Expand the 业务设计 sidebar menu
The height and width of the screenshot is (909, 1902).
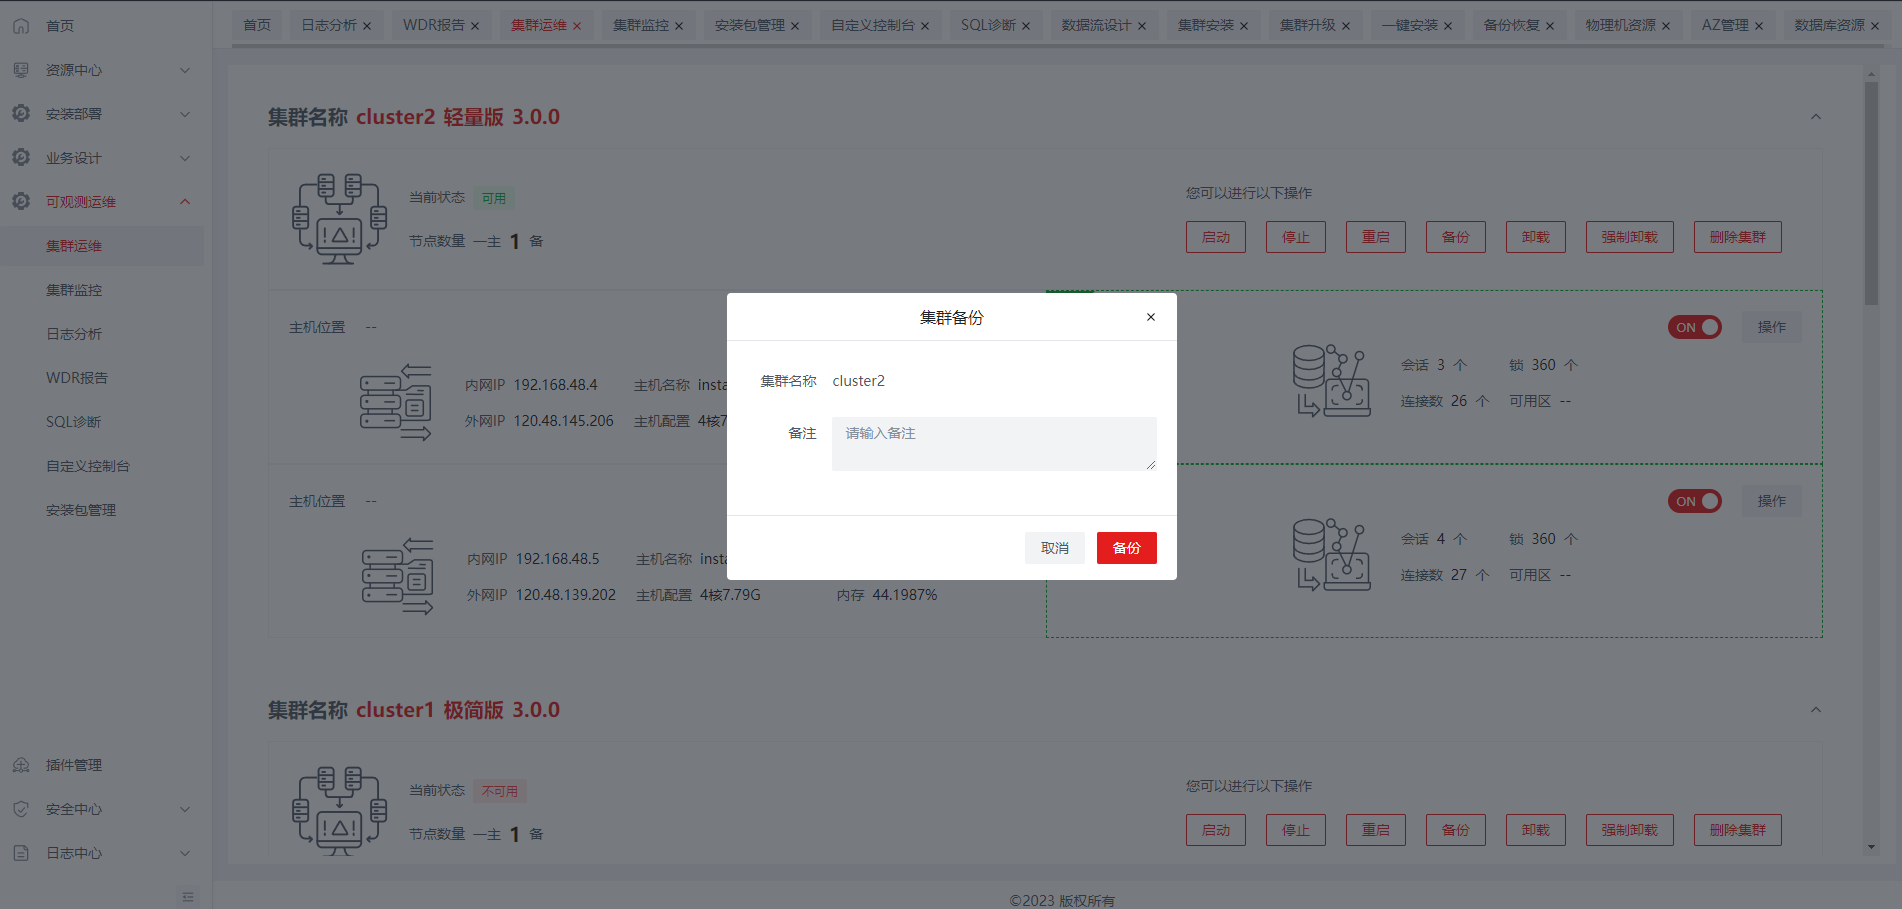185,158
